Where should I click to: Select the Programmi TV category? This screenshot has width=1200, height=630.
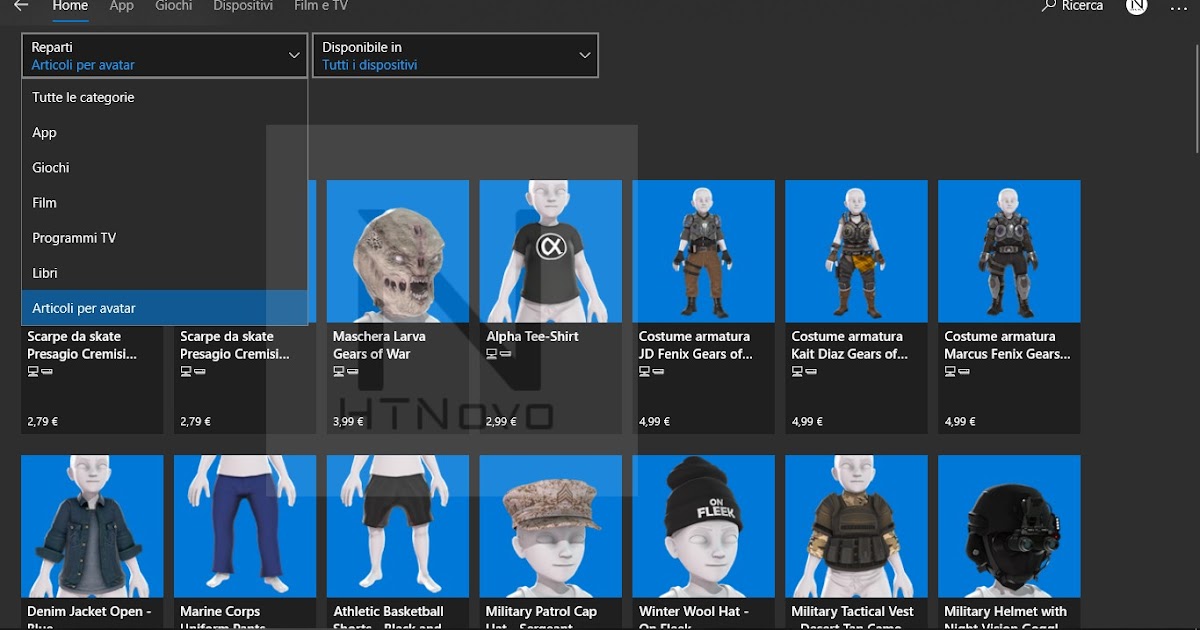(x=77, y=237)
